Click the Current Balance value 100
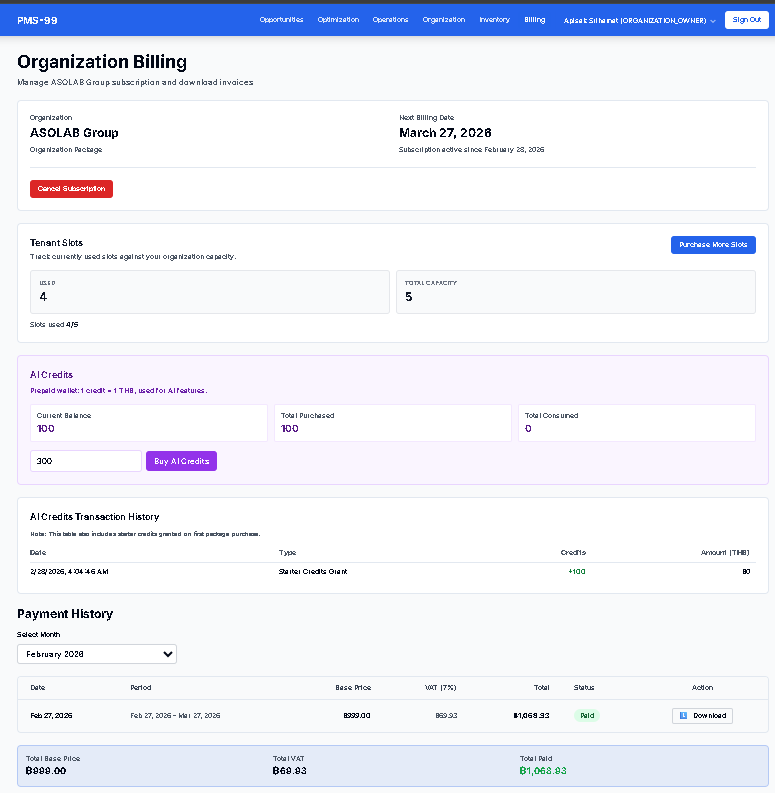Viewport: 775px width, 793px height. (46, 429)
